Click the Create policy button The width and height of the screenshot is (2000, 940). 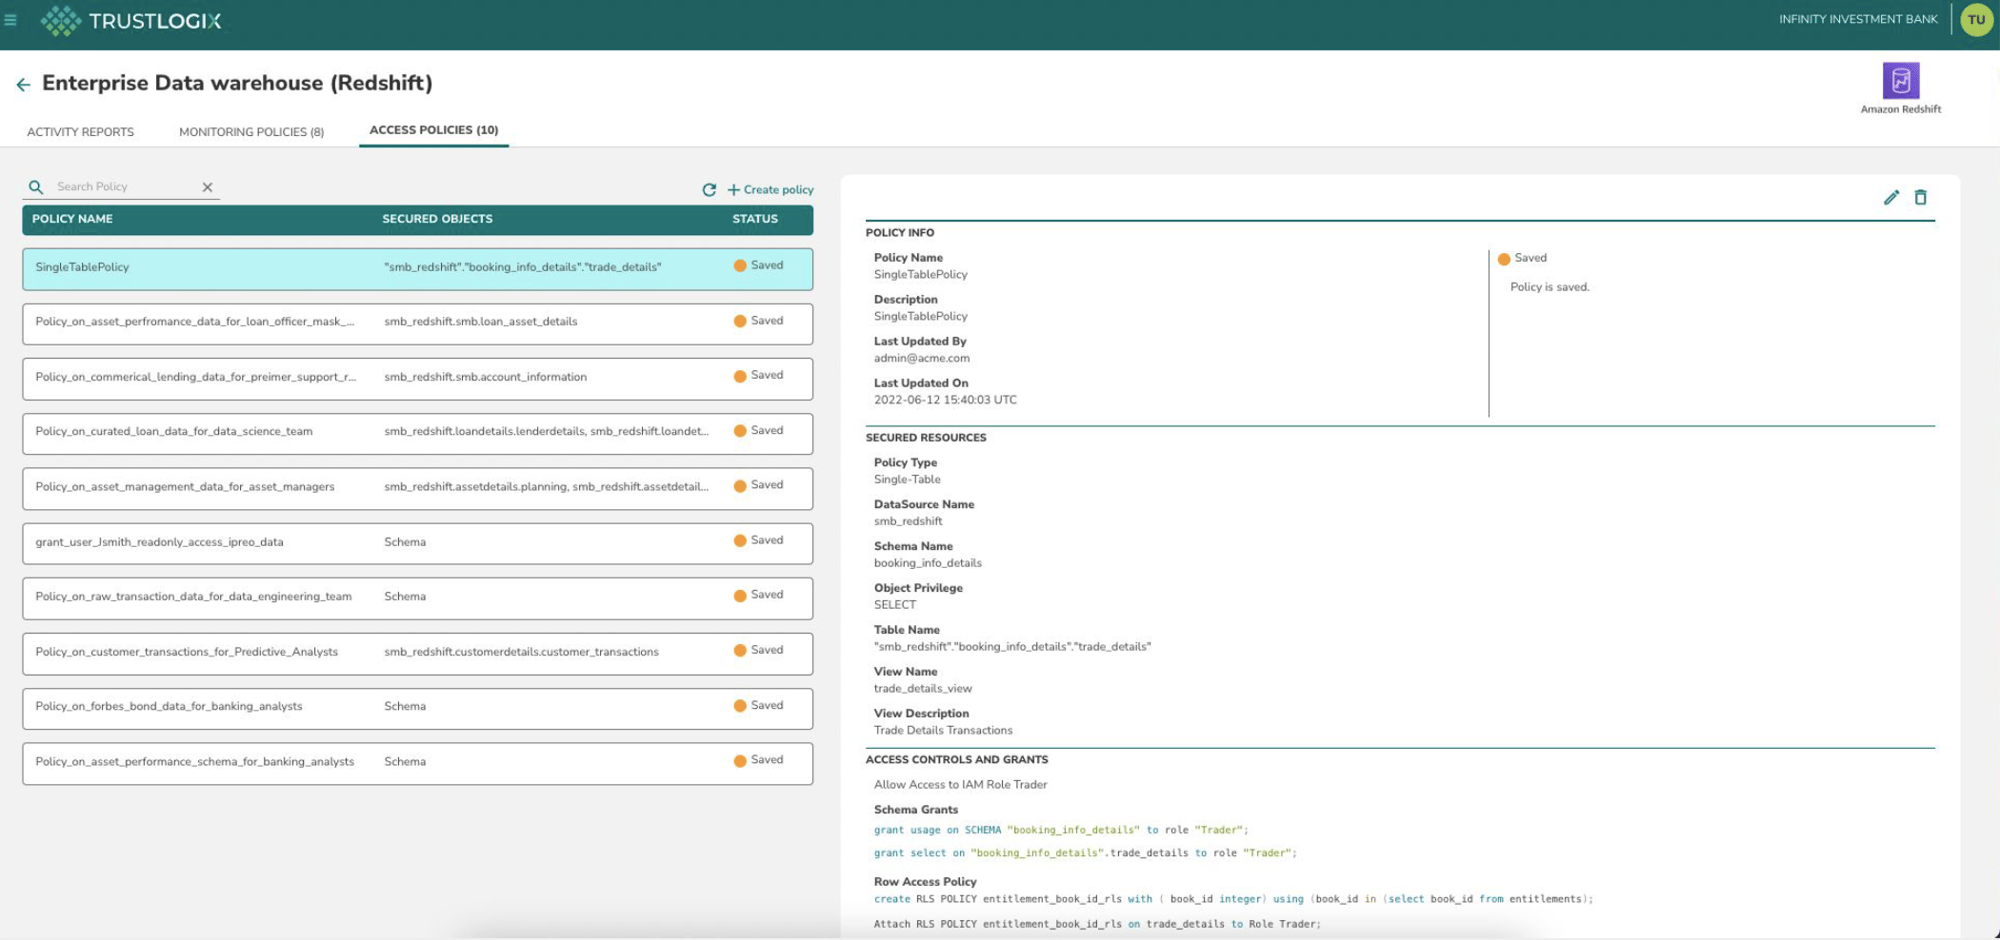(x=770, y=189)
